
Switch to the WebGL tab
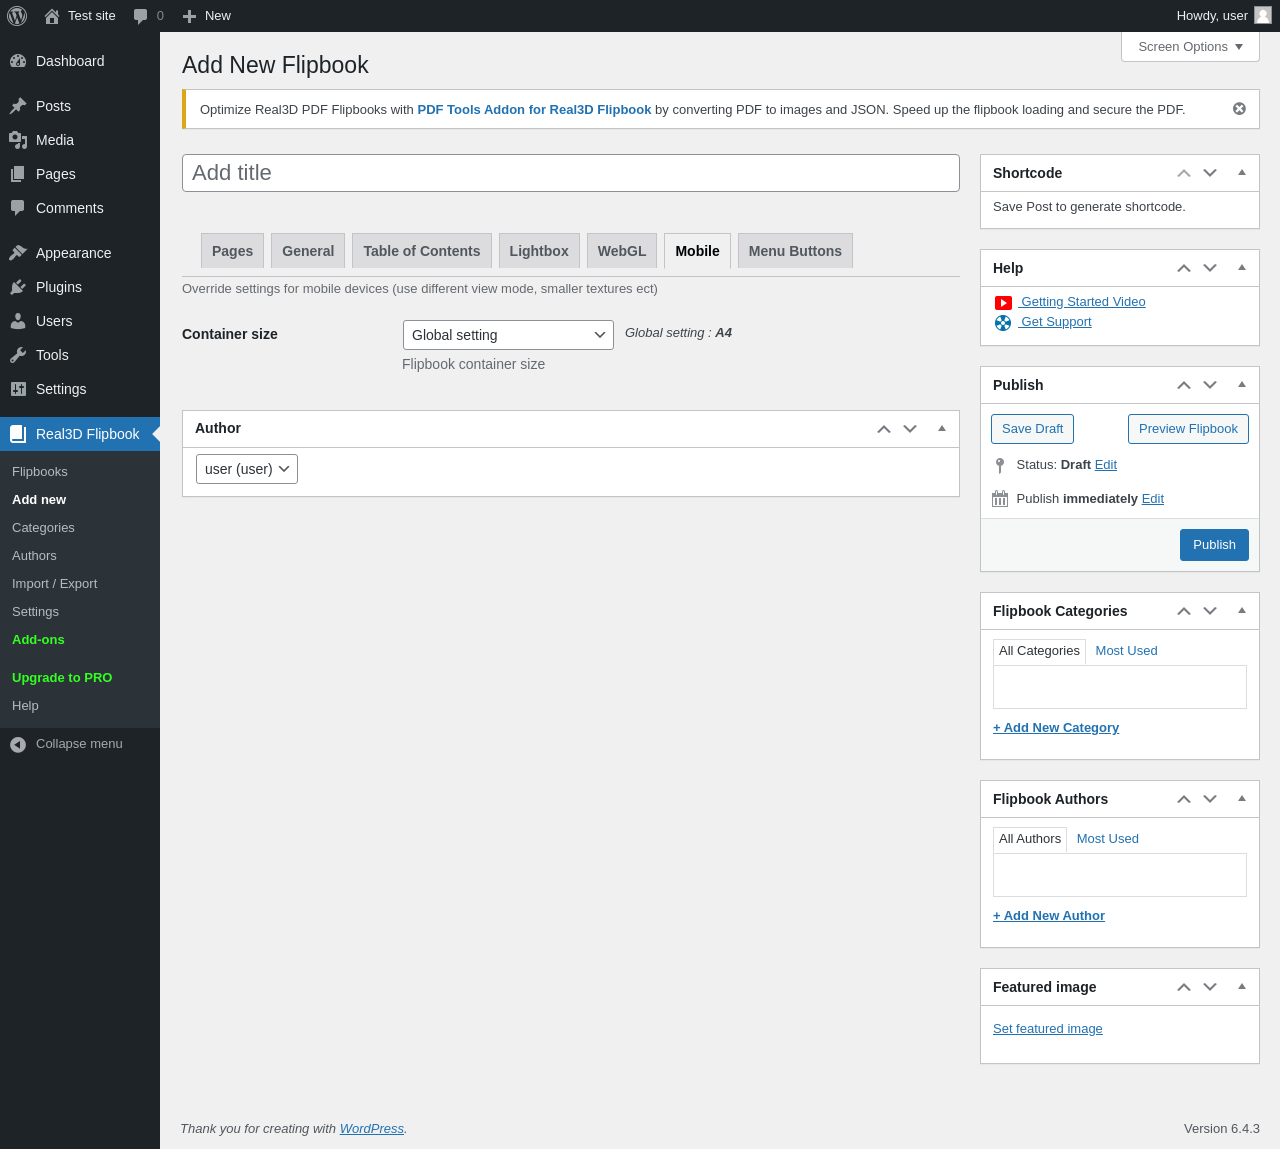point(622,251)
